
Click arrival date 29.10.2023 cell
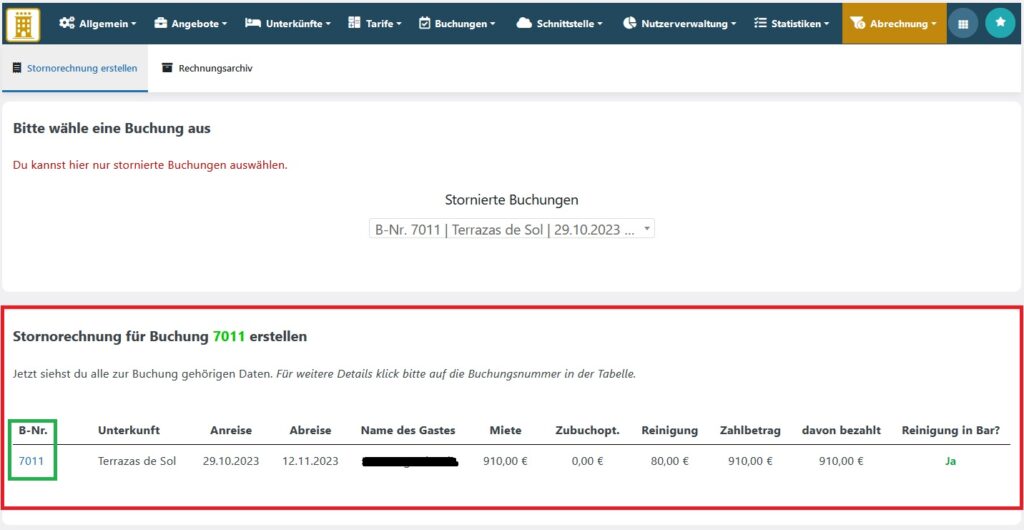coord(231,461)
